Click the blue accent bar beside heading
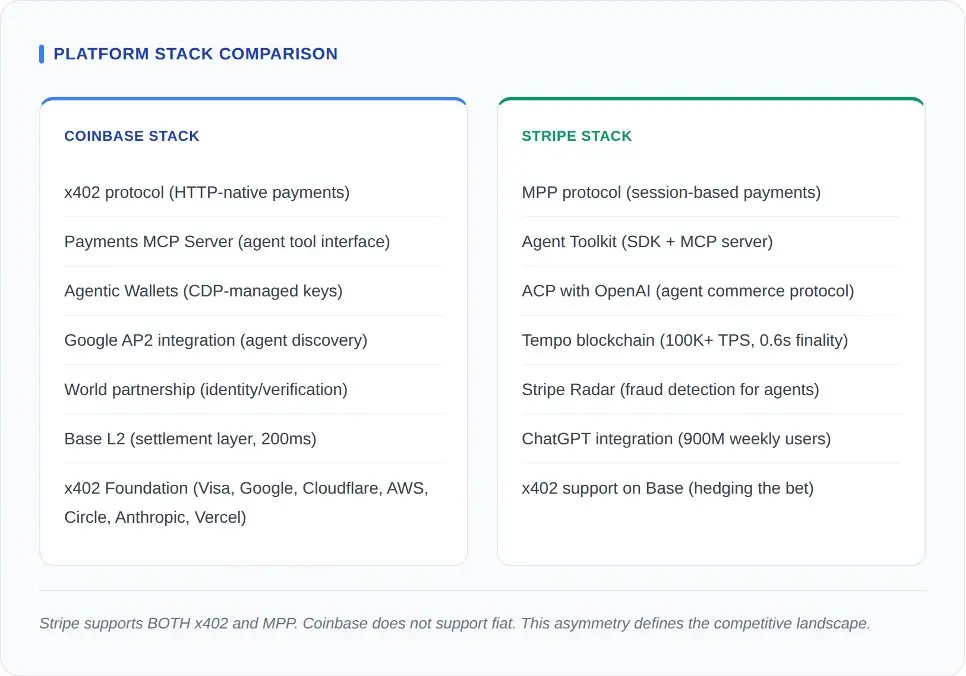The height and width of the screenshot is (676, 966). pyautogui.click(x=41, y=54)
